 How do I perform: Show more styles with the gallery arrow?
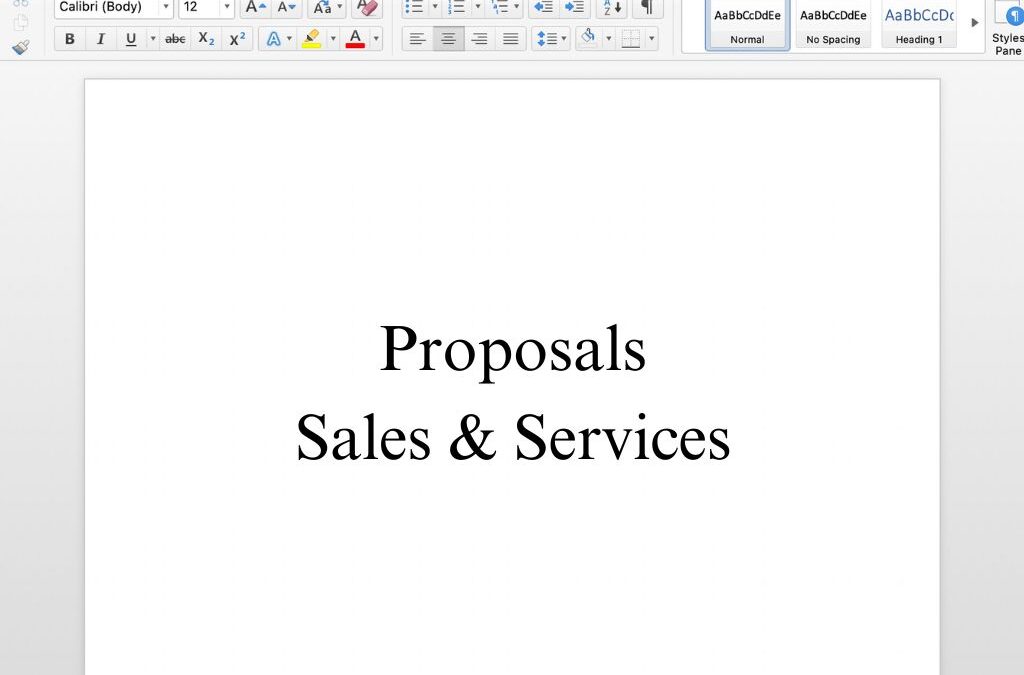(x=974, y=23)
